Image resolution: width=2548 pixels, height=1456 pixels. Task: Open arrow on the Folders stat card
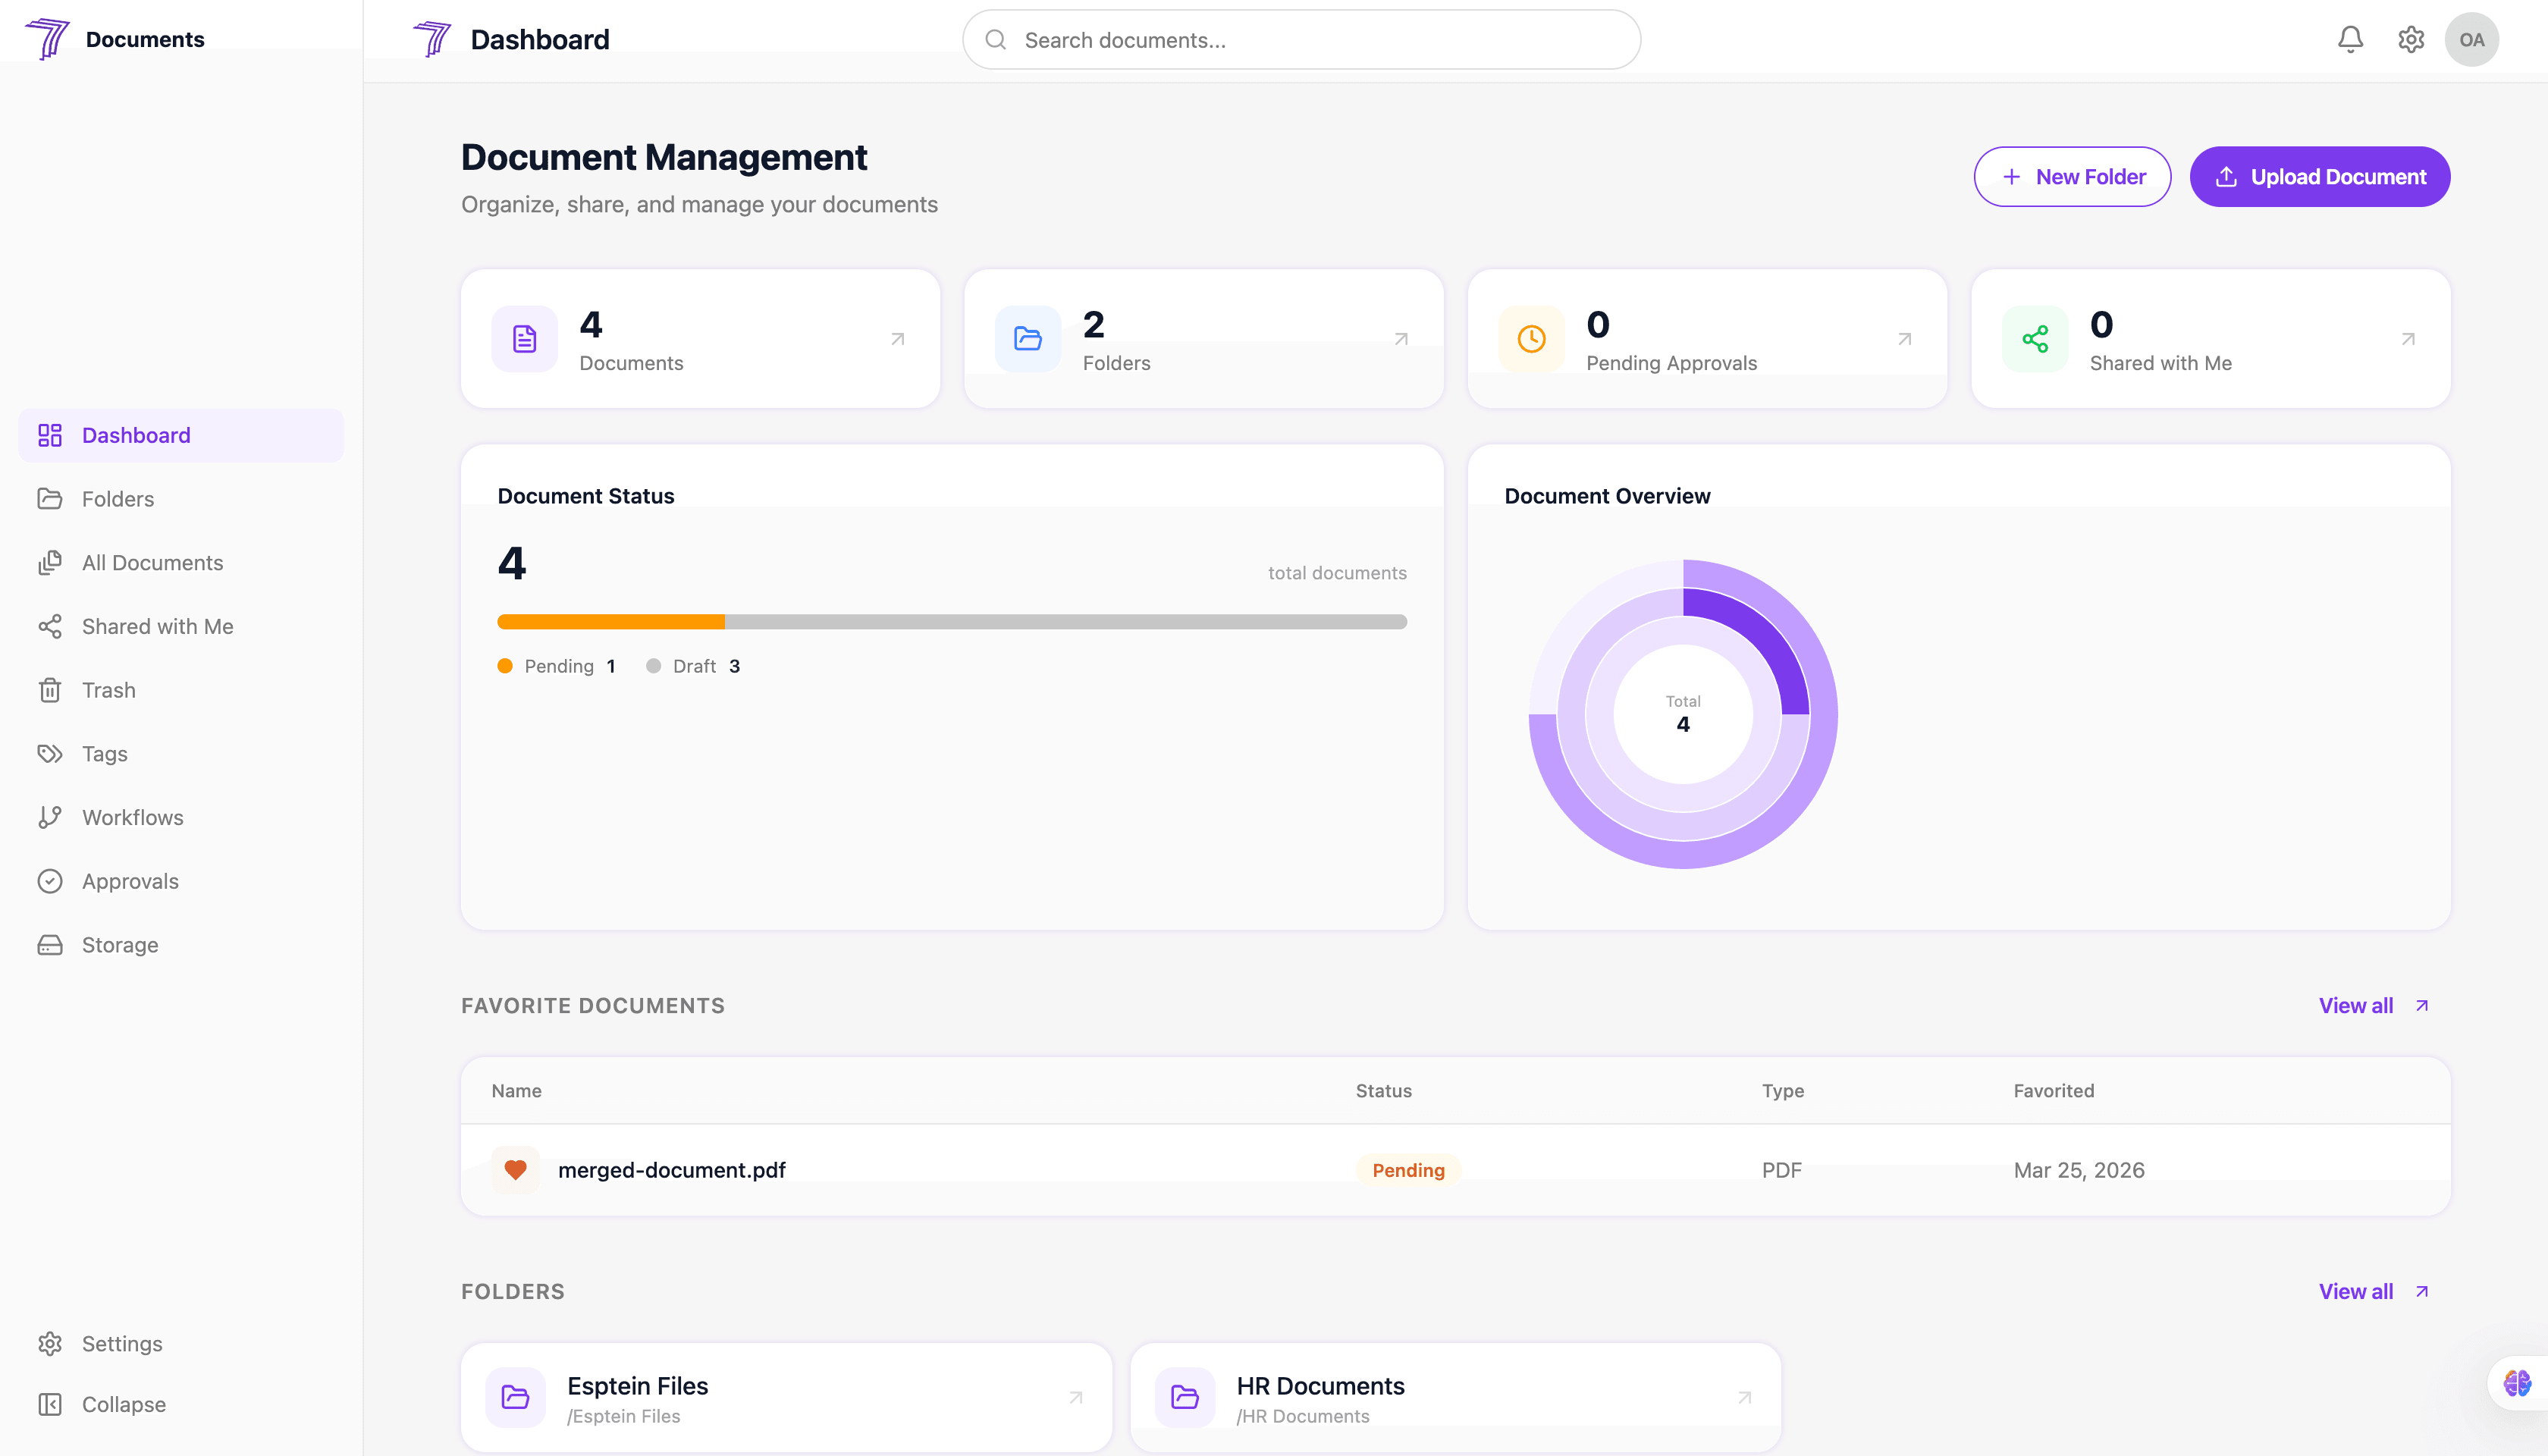(x=1401, y=339)
